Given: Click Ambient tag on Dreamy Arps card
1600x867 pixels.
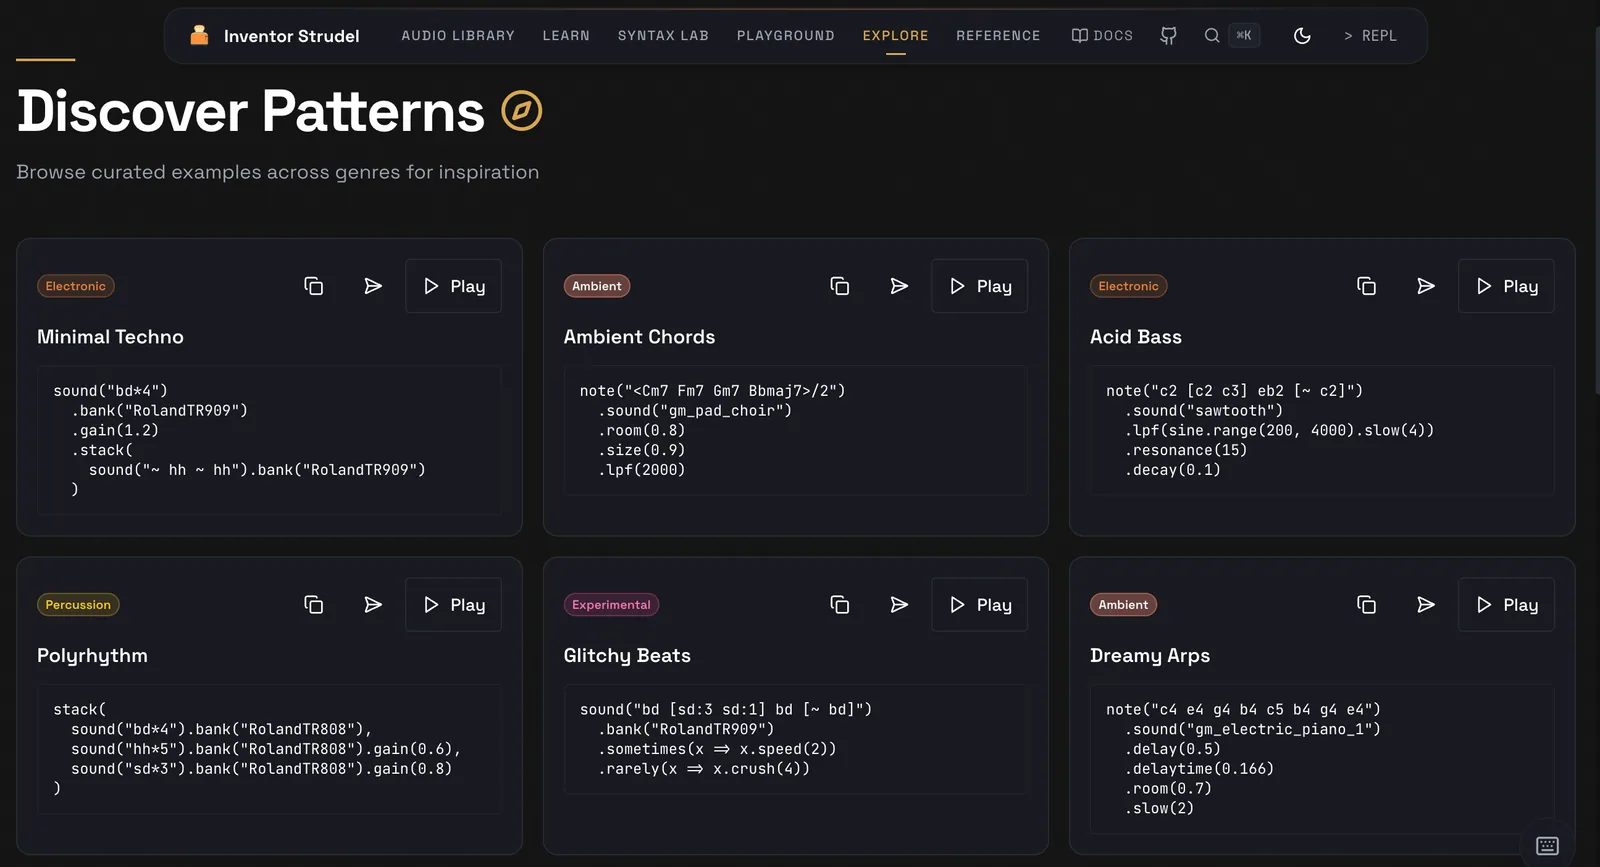Looking at the screenshot, I should pyautogui.click(x=1123, y=605).
